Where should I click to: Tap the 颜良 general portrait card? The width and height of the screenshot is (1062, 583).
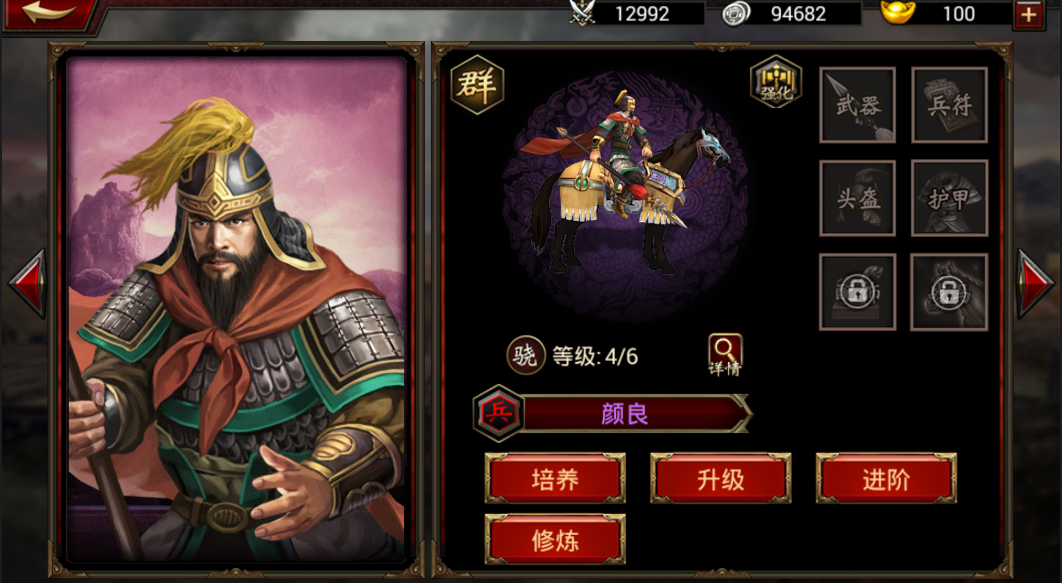(x=236, y=309)
